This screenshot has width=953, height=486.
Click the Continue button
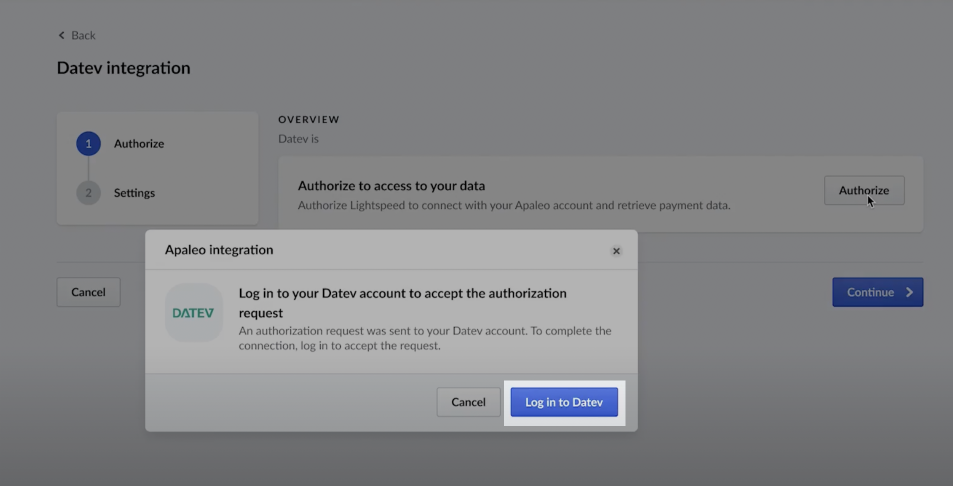coord(878,292)
